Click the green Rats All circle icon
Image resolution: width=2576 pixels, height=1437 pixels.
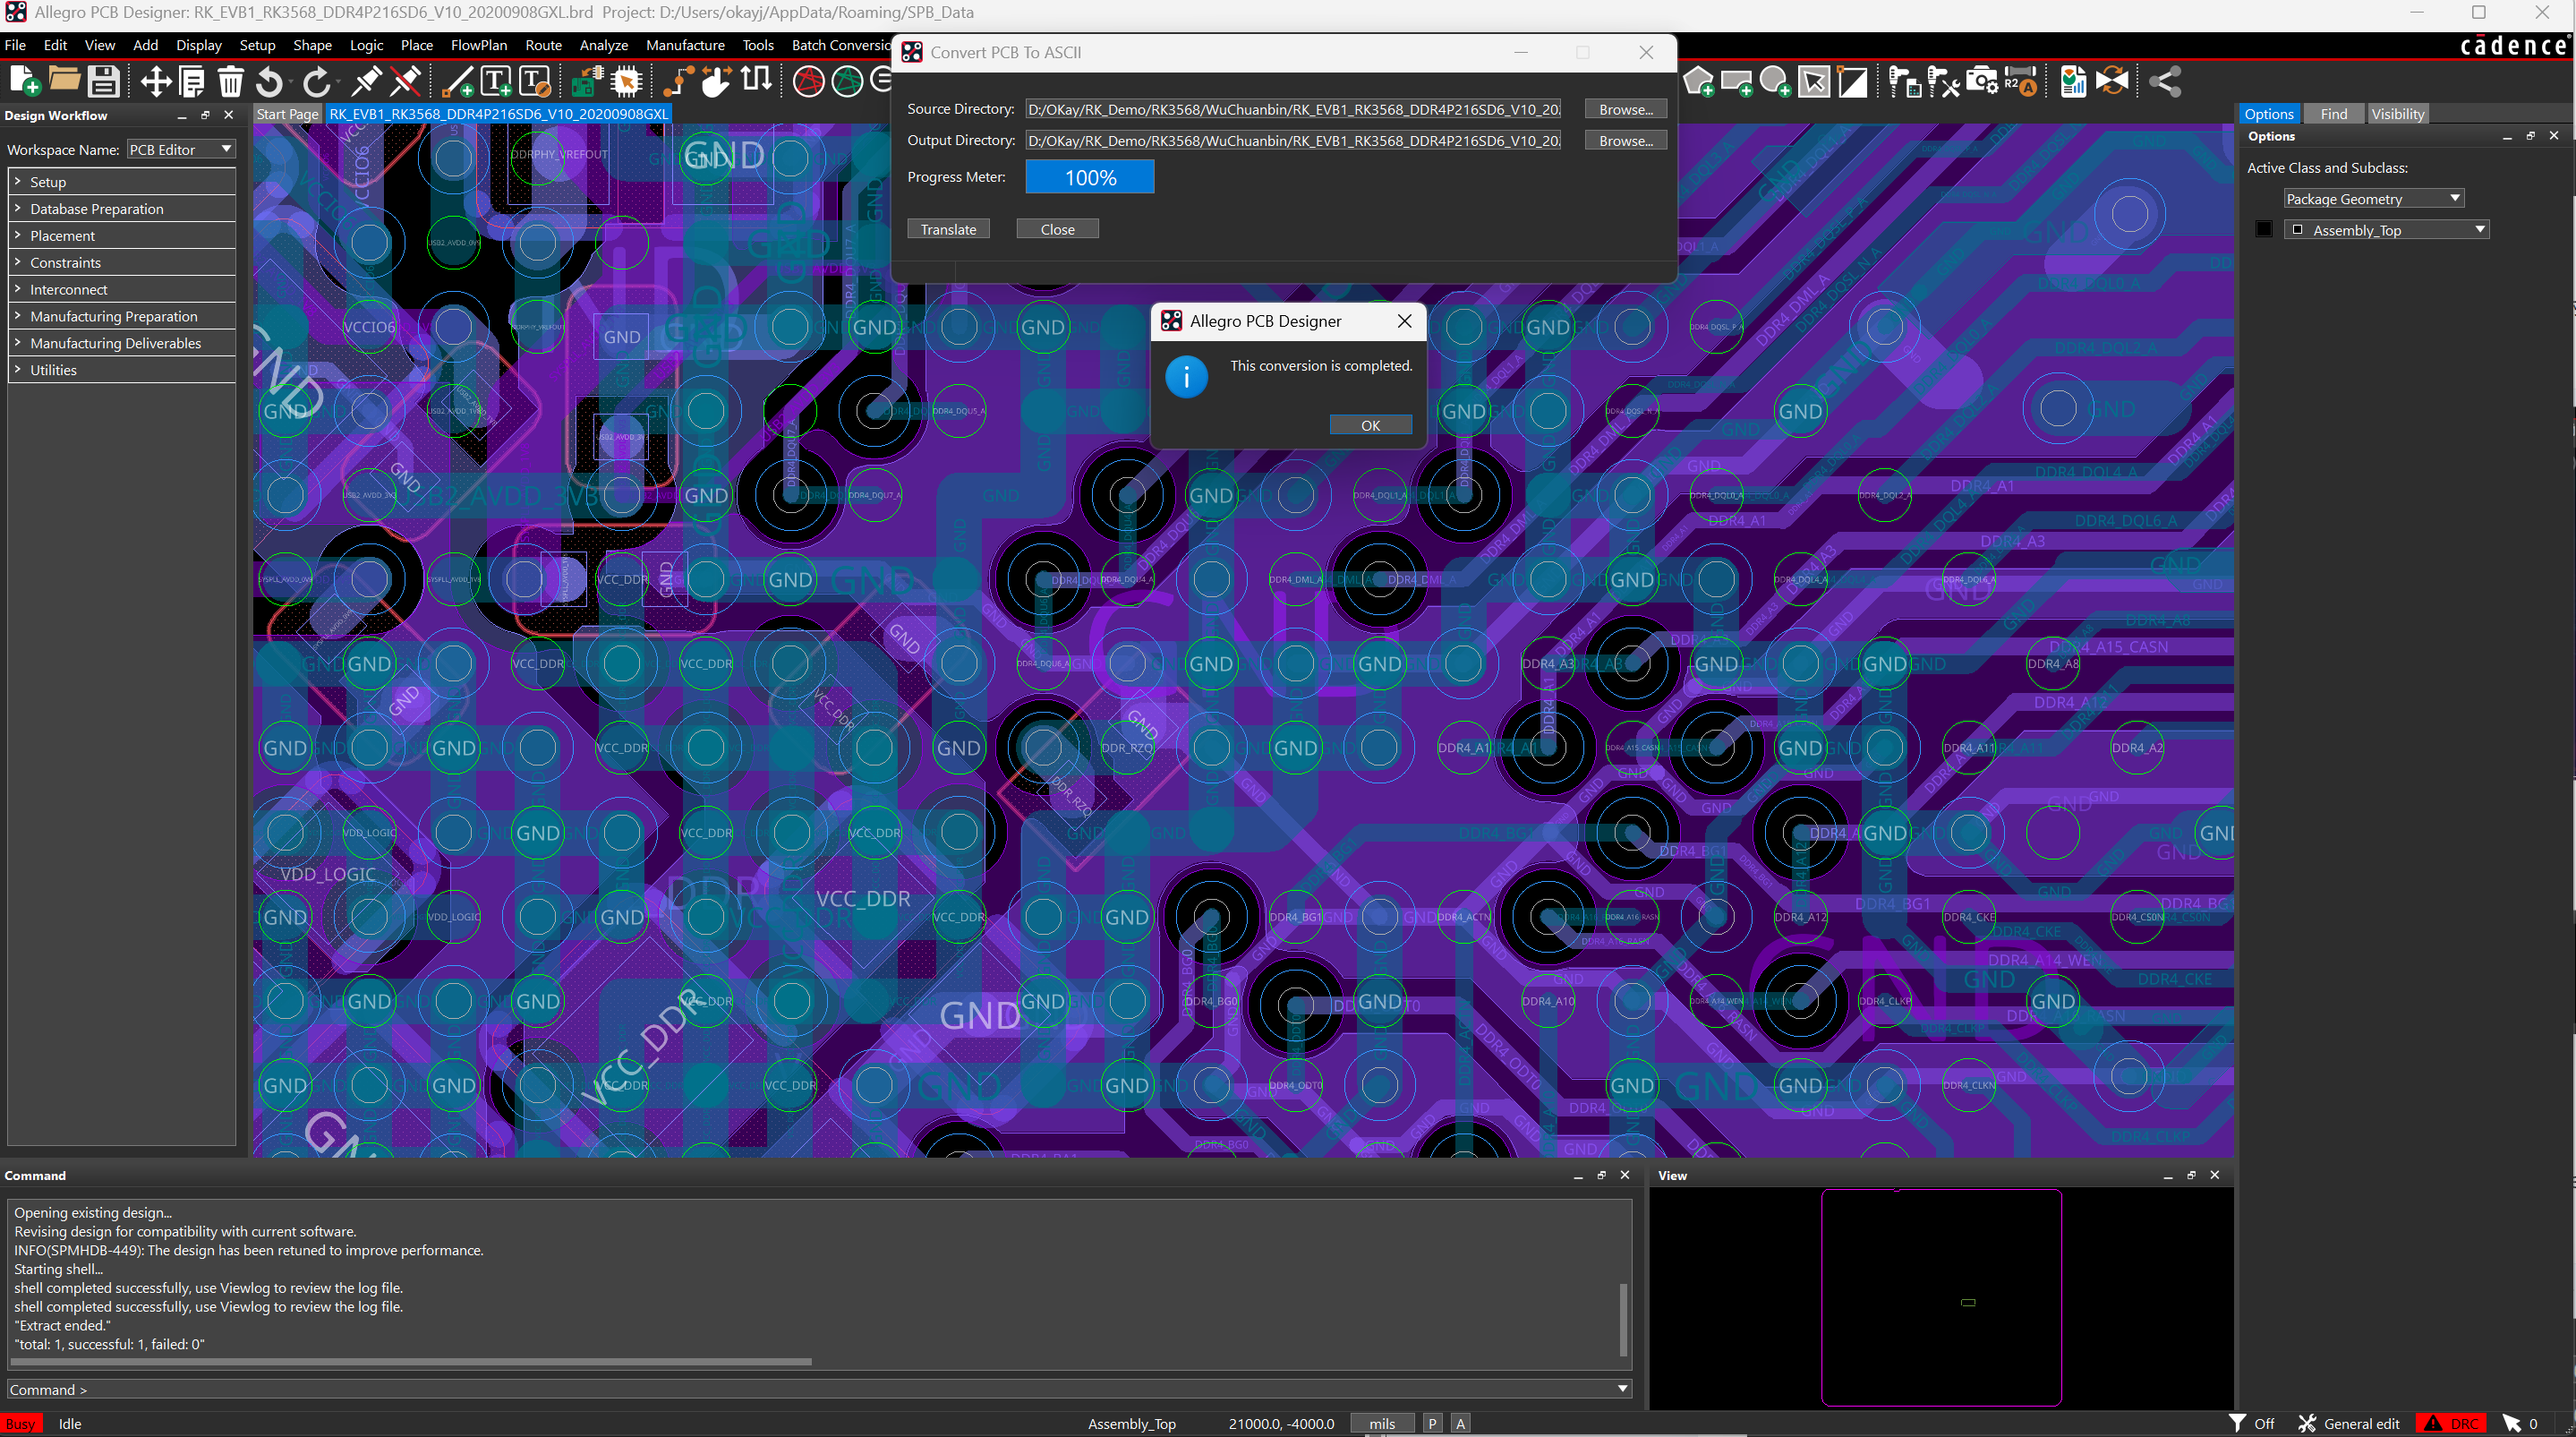[x=847, y=81]
